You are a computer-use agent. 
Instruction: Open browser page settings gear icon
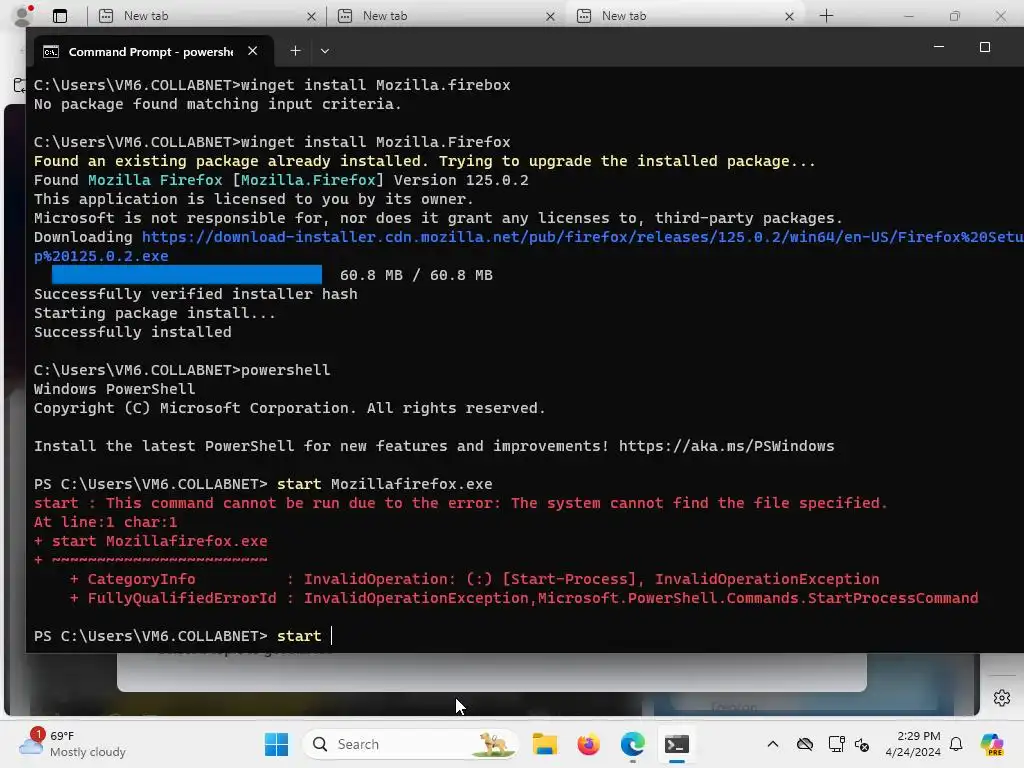tap(1002, 697)
